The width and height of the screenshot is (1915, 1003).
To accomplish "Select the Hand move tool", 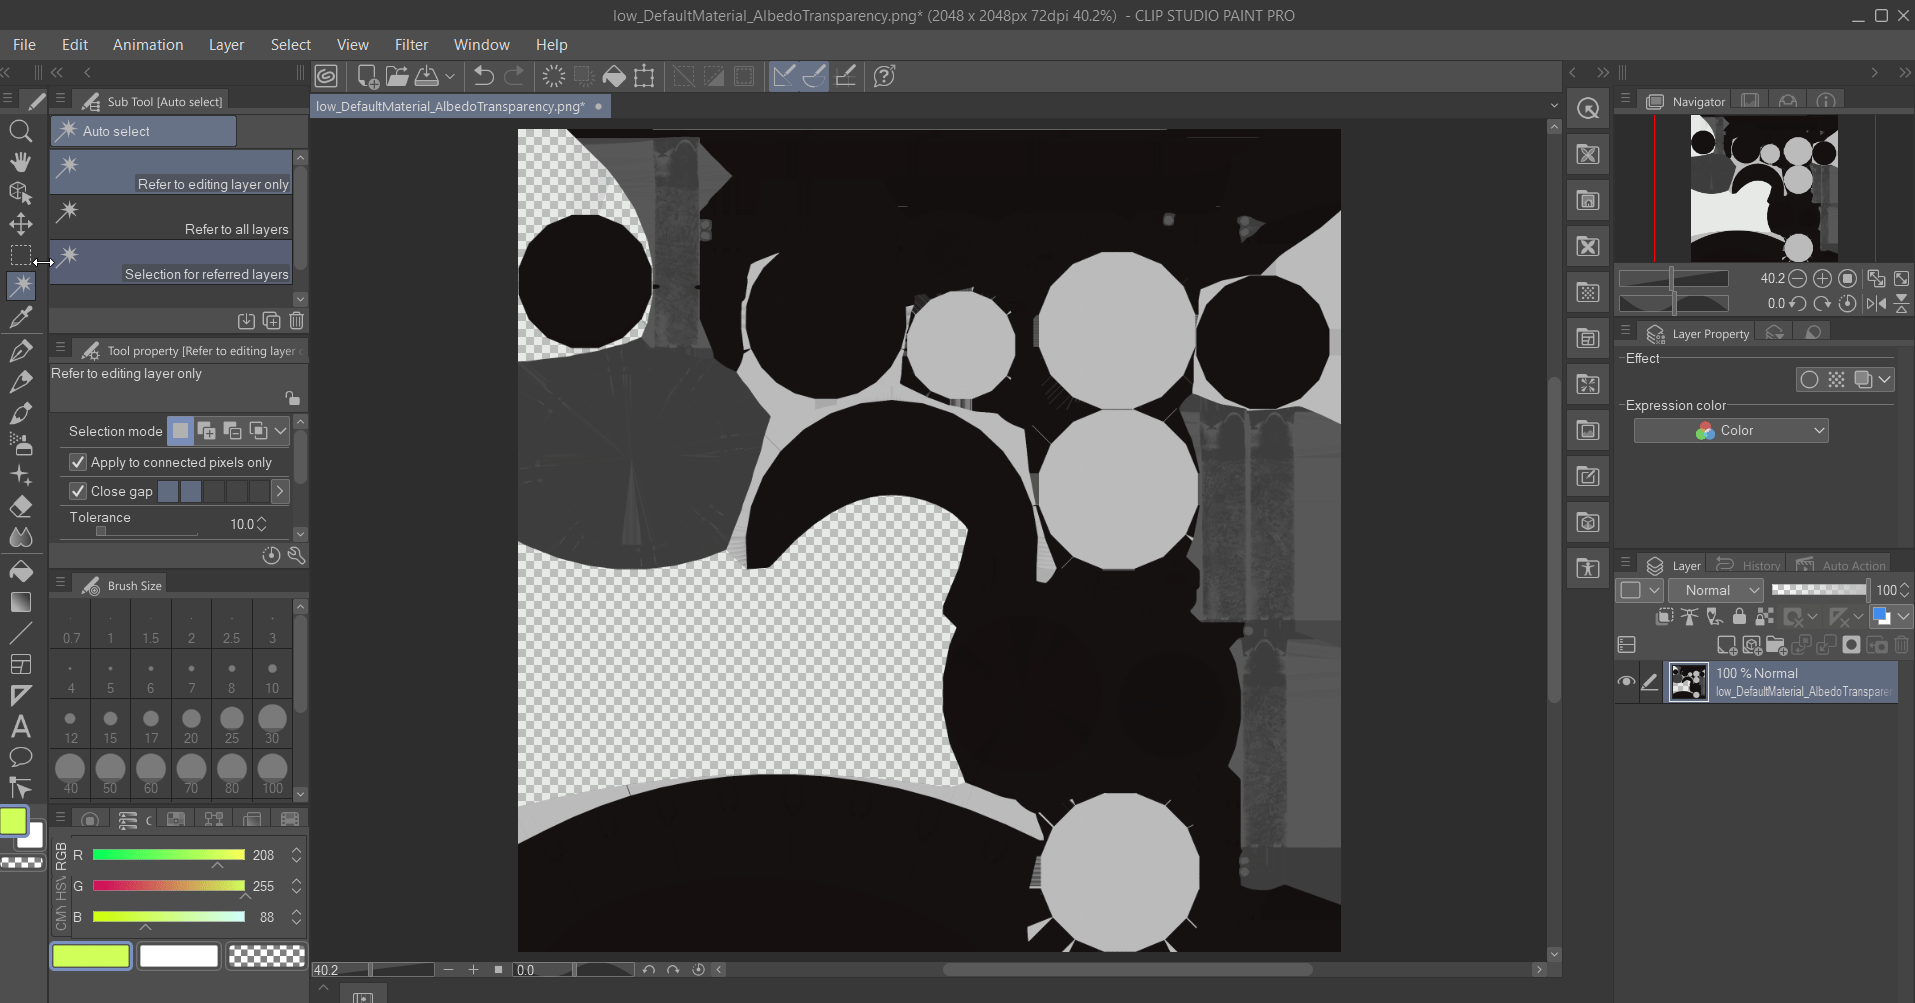I will (20, 162).
